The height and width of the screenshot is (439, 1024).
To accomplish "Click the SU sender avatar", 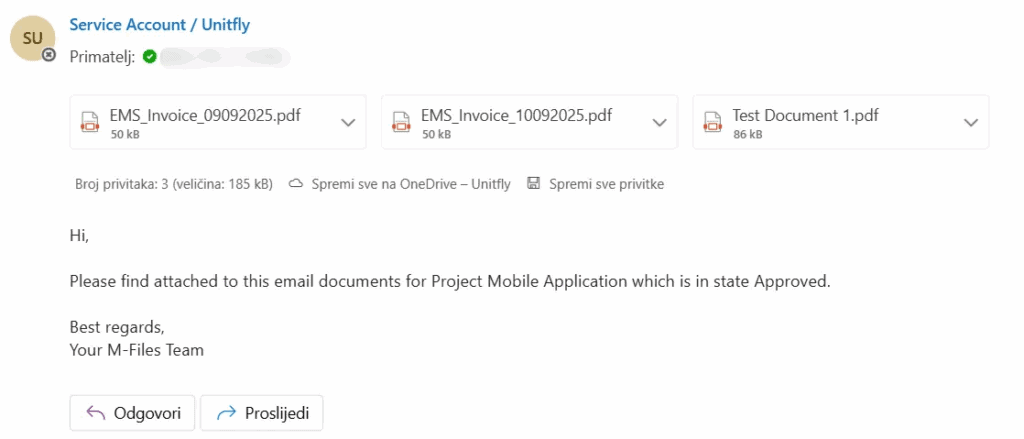I will (30, 37).
